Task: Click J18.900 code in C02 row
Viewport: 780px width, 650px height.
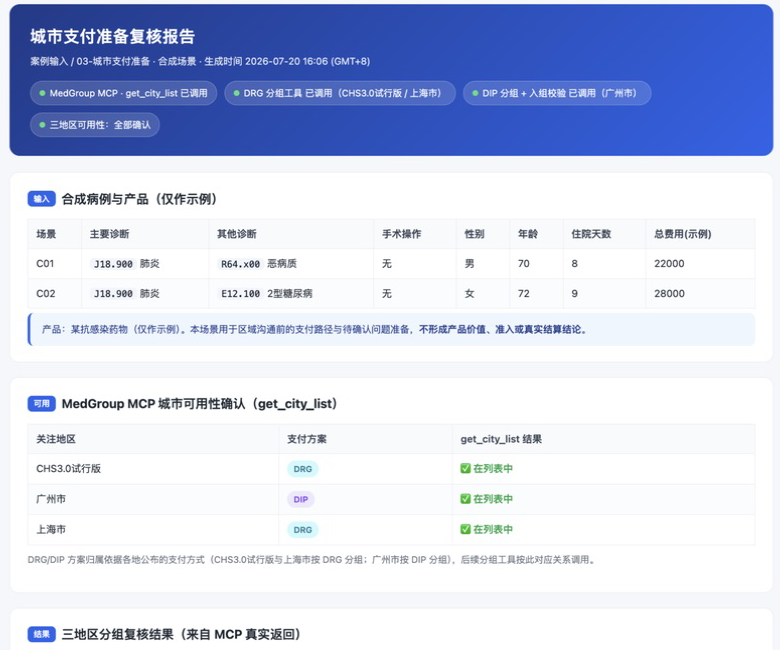Action: pos(113,294)
